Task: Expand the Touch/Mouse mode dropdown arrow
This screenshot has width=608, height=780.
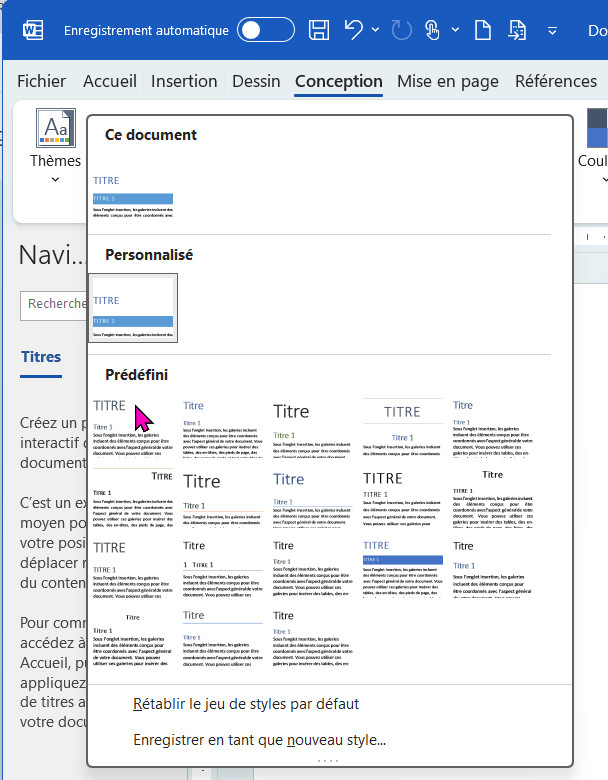Action: (x=457, y=30)
